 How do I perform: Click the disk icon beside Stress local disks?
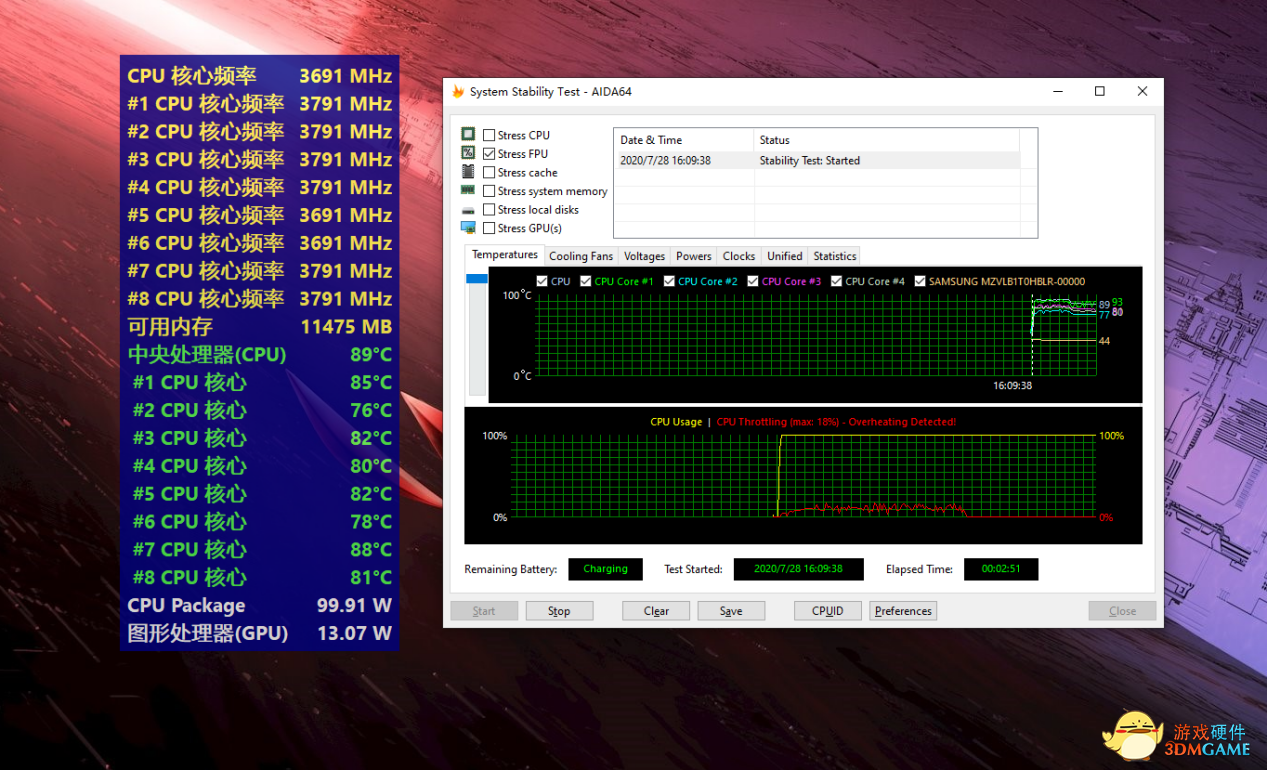tap(468, 210)
